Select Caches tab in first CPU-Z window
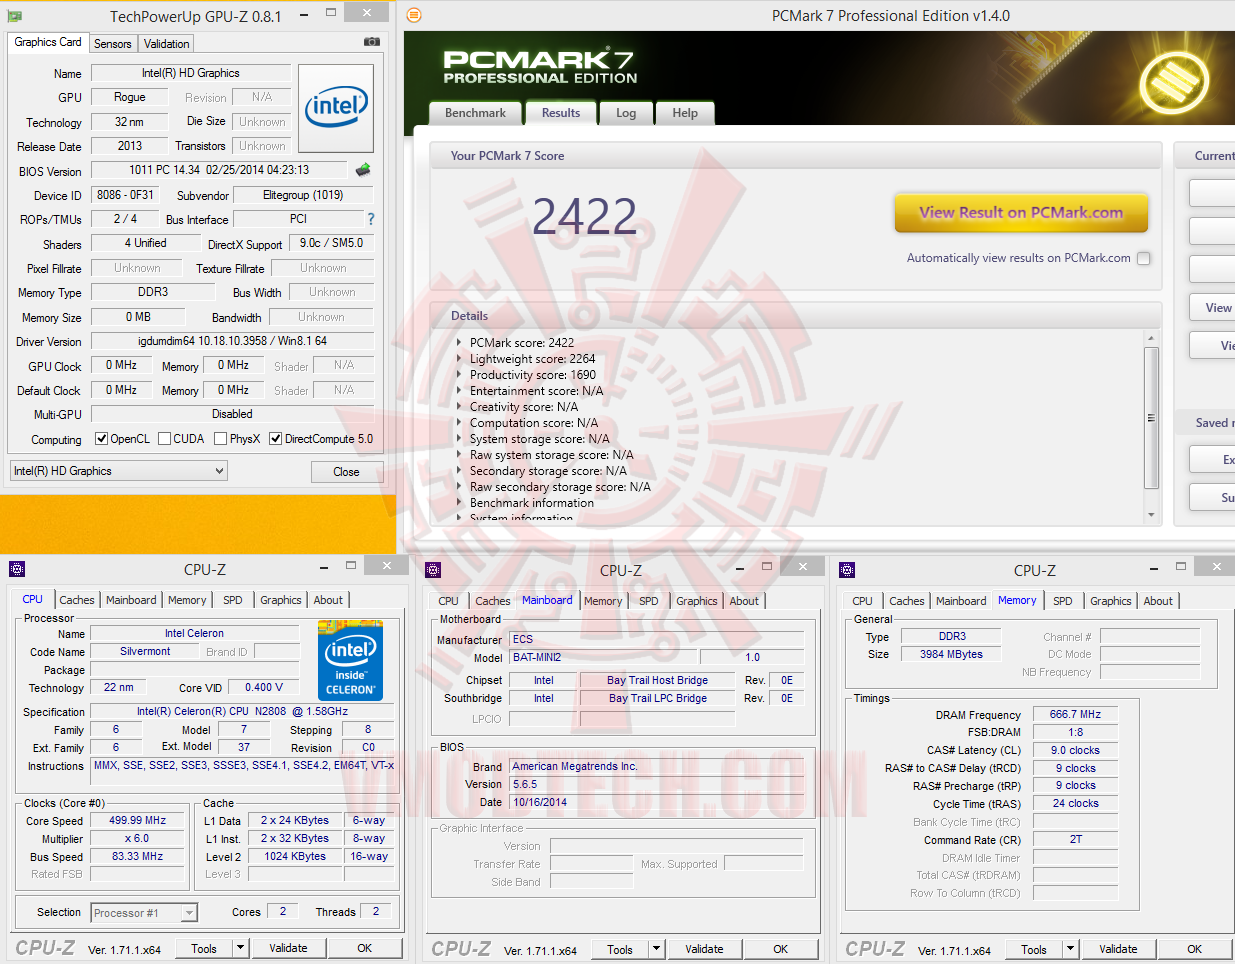Screen dimensions: 1235x964 click(x=77, y=600)
